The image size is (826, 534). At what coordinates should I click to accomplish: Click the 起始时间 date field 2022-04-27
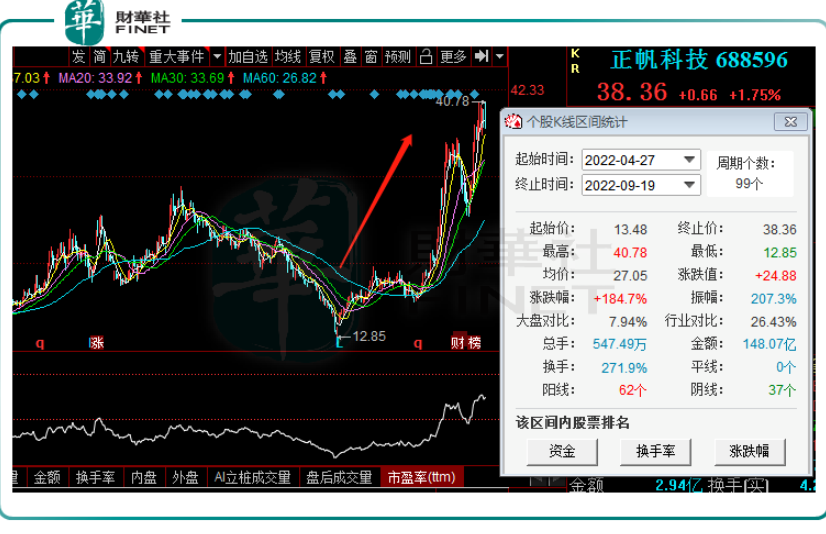[641, 160]
